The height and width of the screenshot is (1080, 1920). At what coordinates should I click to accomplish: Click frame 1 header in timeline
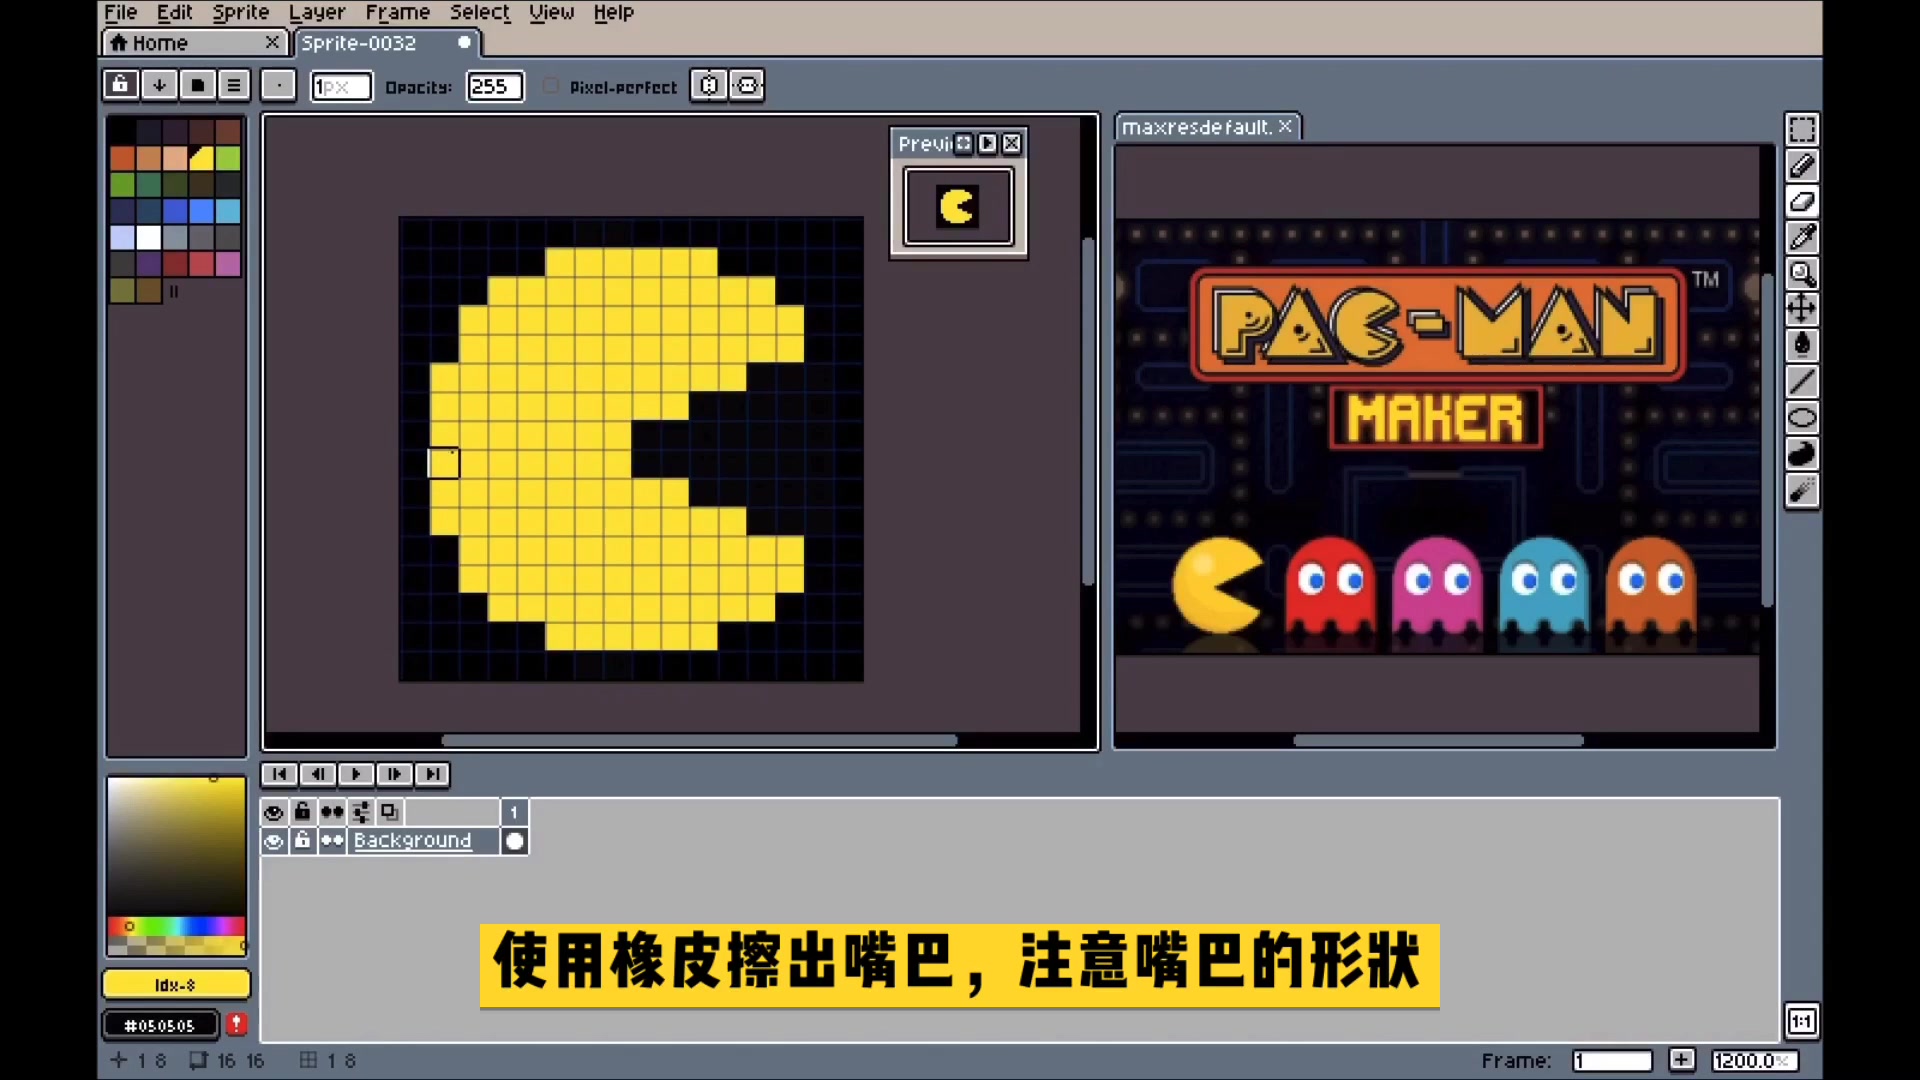tap(514, 812)
